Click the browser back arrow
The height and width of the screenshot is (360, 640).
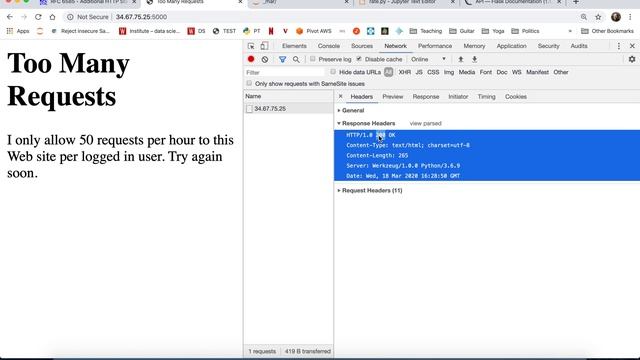click(10, 17)
